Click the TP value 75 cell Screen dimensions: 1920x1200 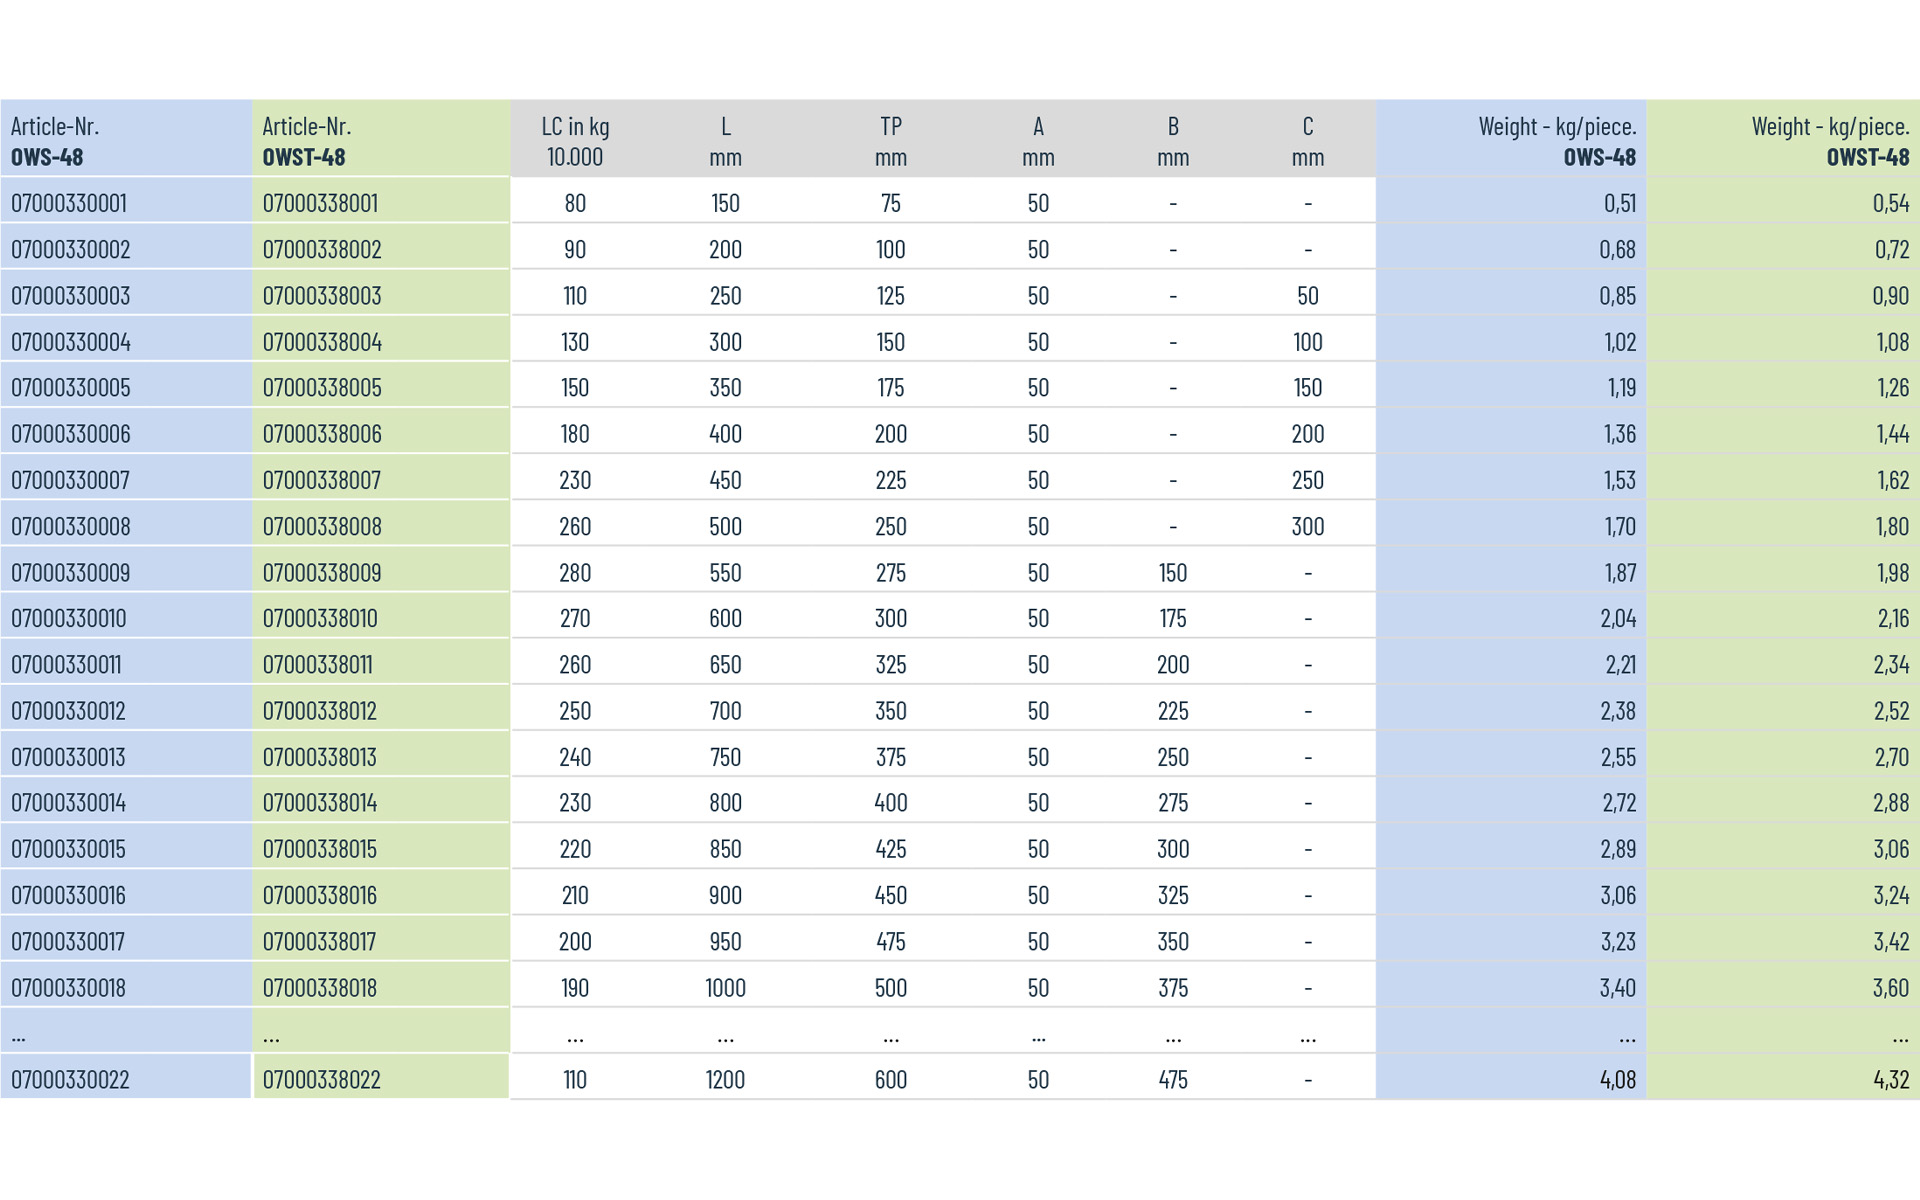coord(890,203)
